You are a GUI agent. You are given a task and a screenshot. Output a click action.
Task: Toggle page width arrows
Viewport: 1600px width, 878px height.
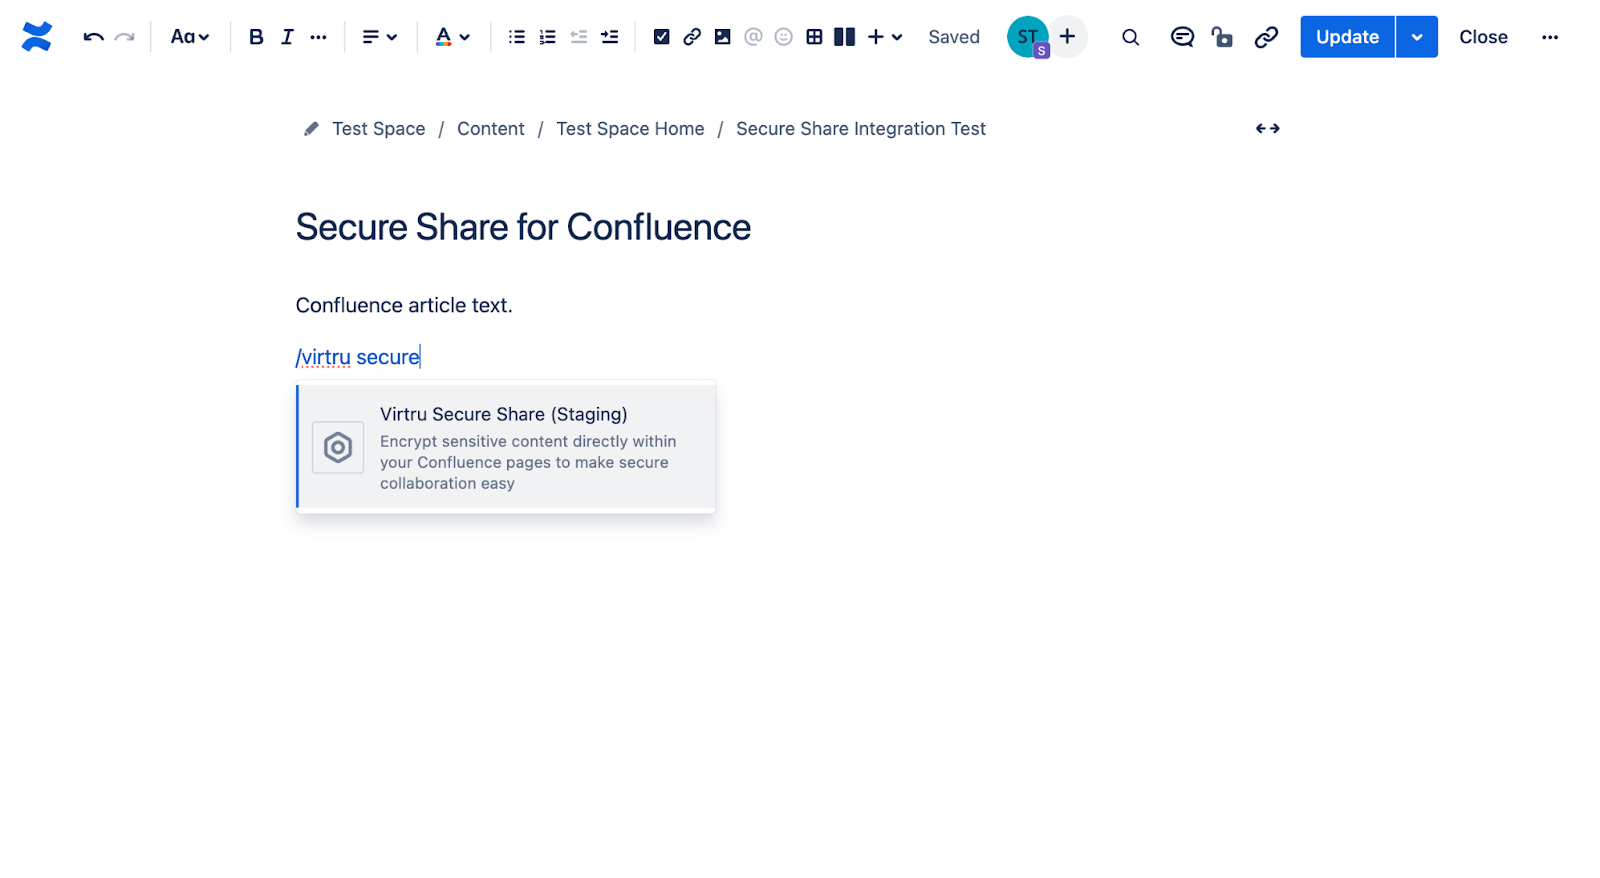point(1268,128)
